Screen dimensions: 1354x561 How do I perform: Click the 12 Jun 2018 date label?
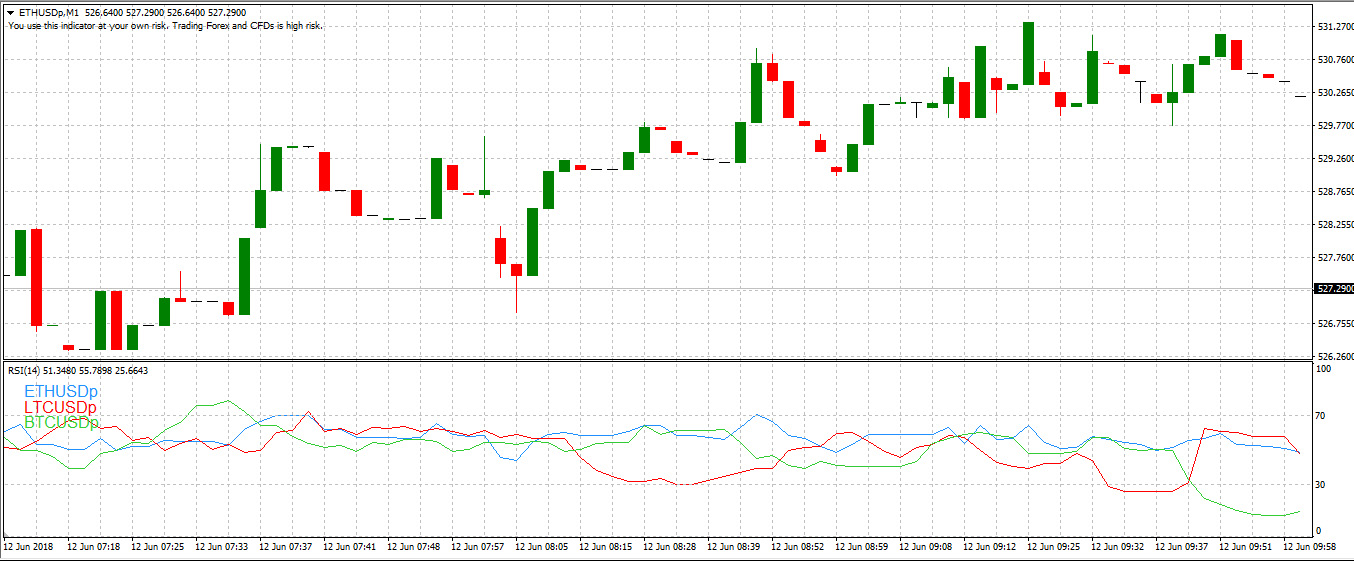[x=27, y=547]
